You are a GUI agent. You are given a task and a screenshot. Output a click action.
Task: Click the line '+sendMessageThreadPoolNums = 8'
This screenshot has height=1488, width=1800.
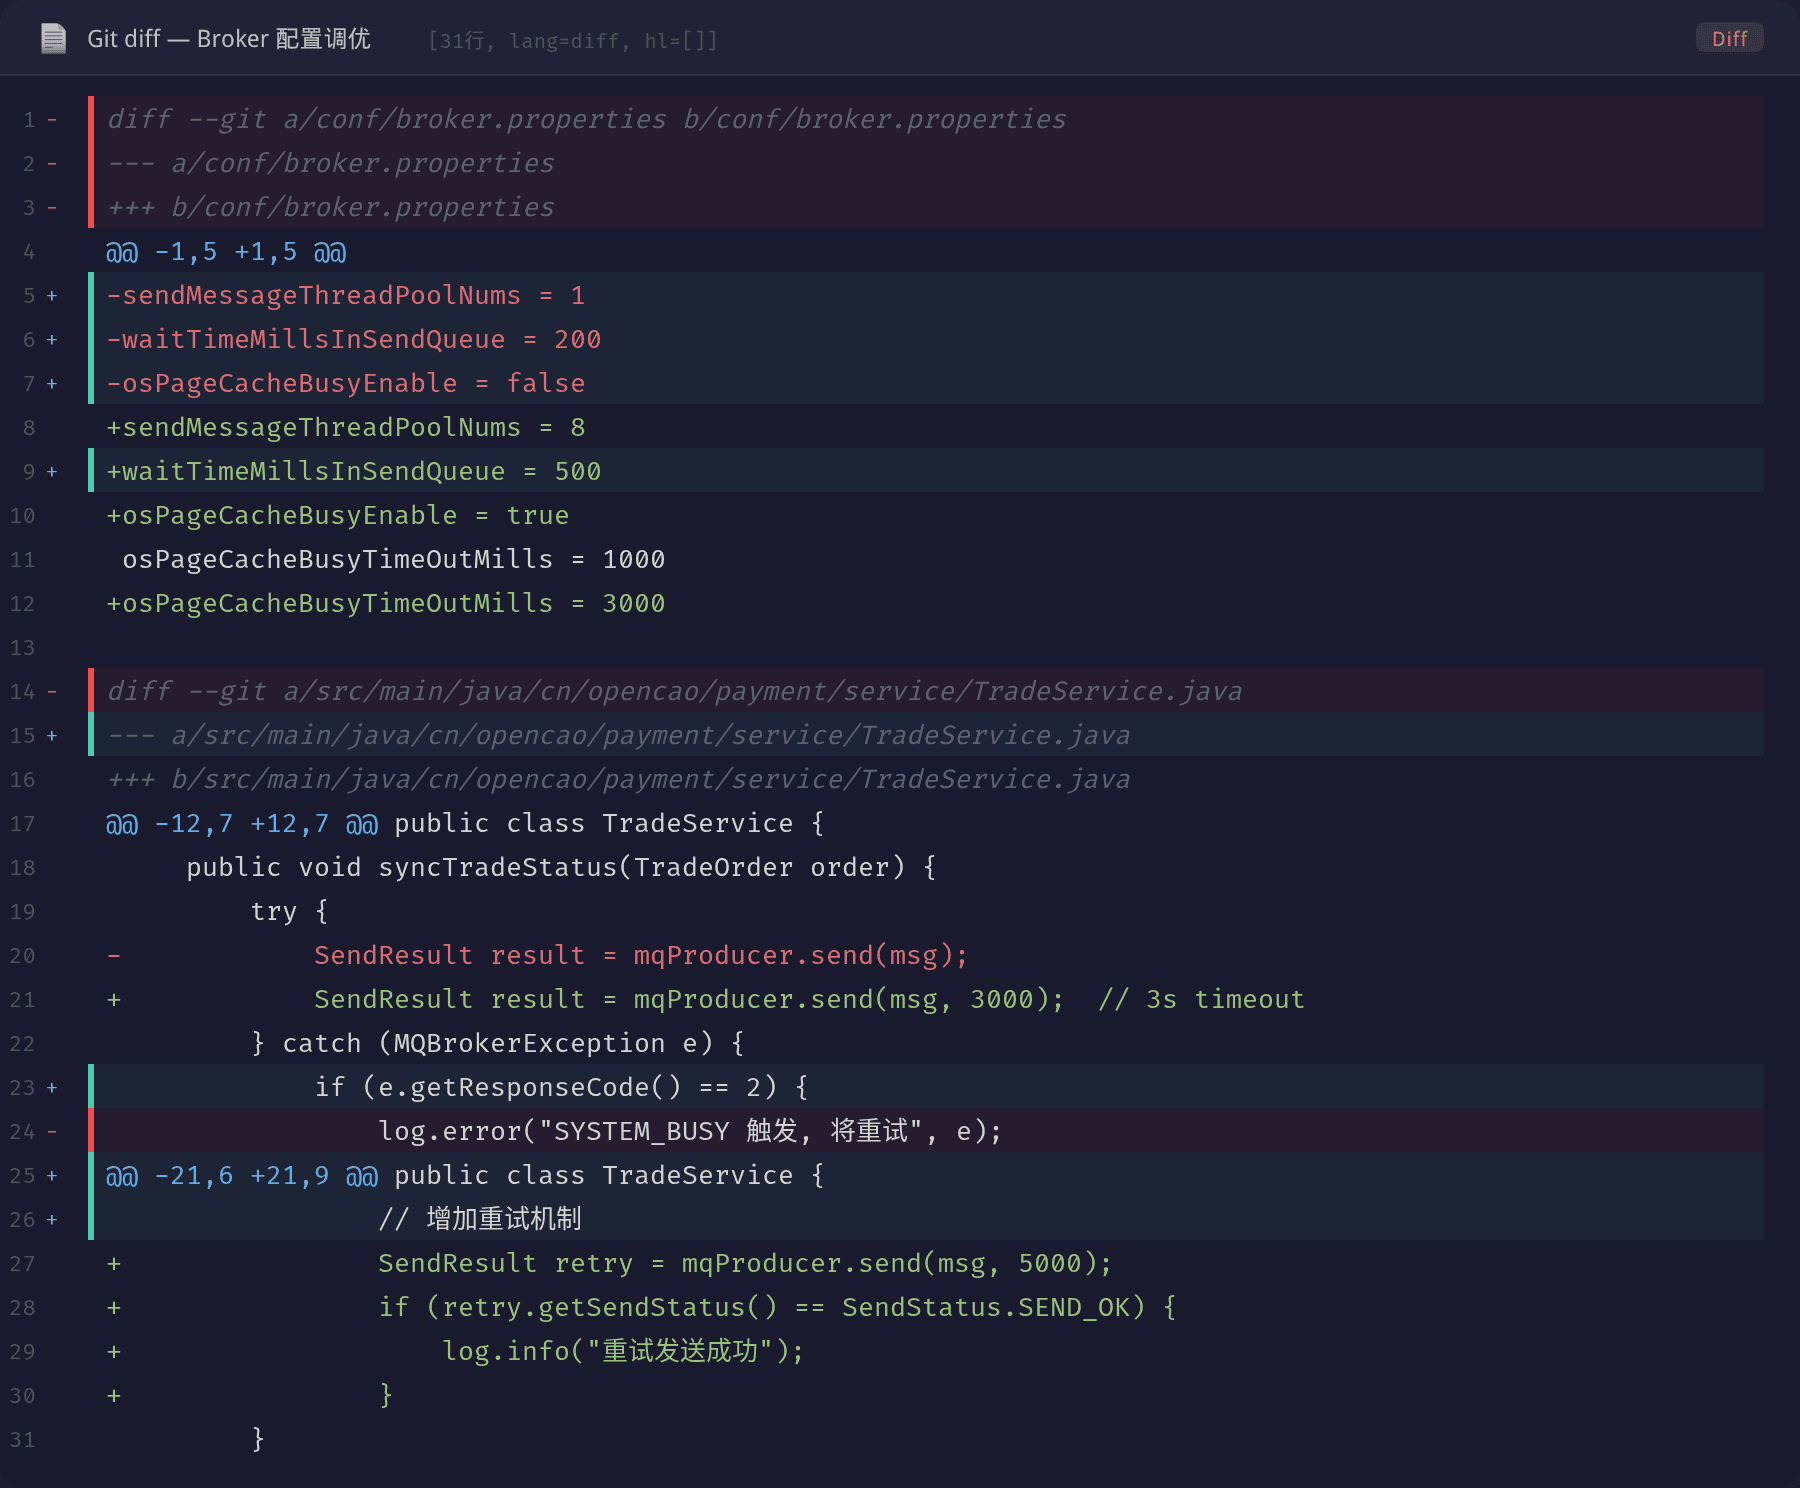[x=346, y=427]
